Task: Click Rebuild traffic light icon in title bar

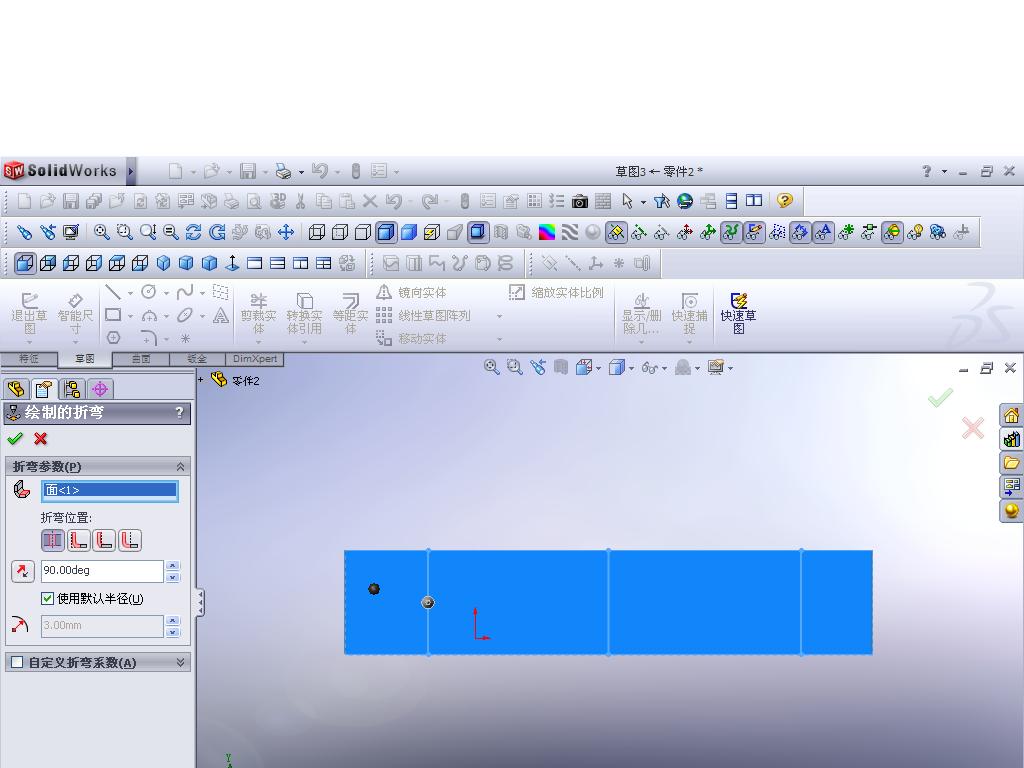Action: tap(355, 171)
